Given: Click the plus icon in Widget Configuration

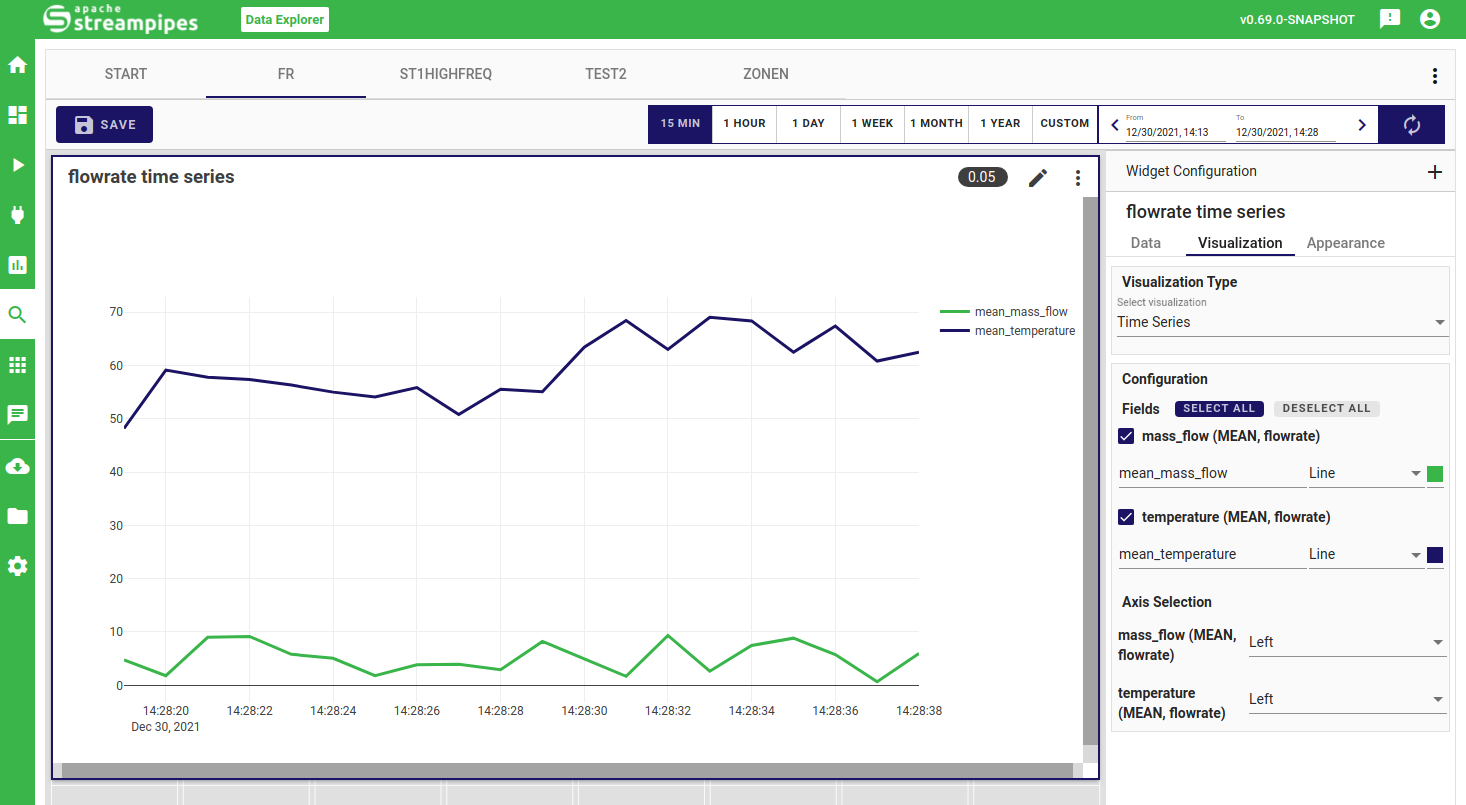Looking at the screenshot, I should pos(1434,172).
